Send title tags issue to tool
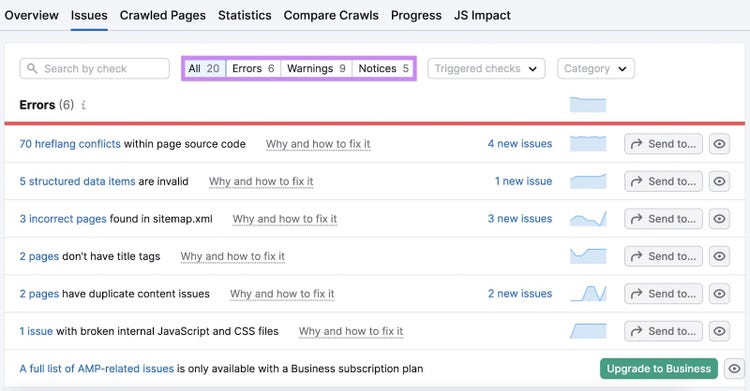 663,257
